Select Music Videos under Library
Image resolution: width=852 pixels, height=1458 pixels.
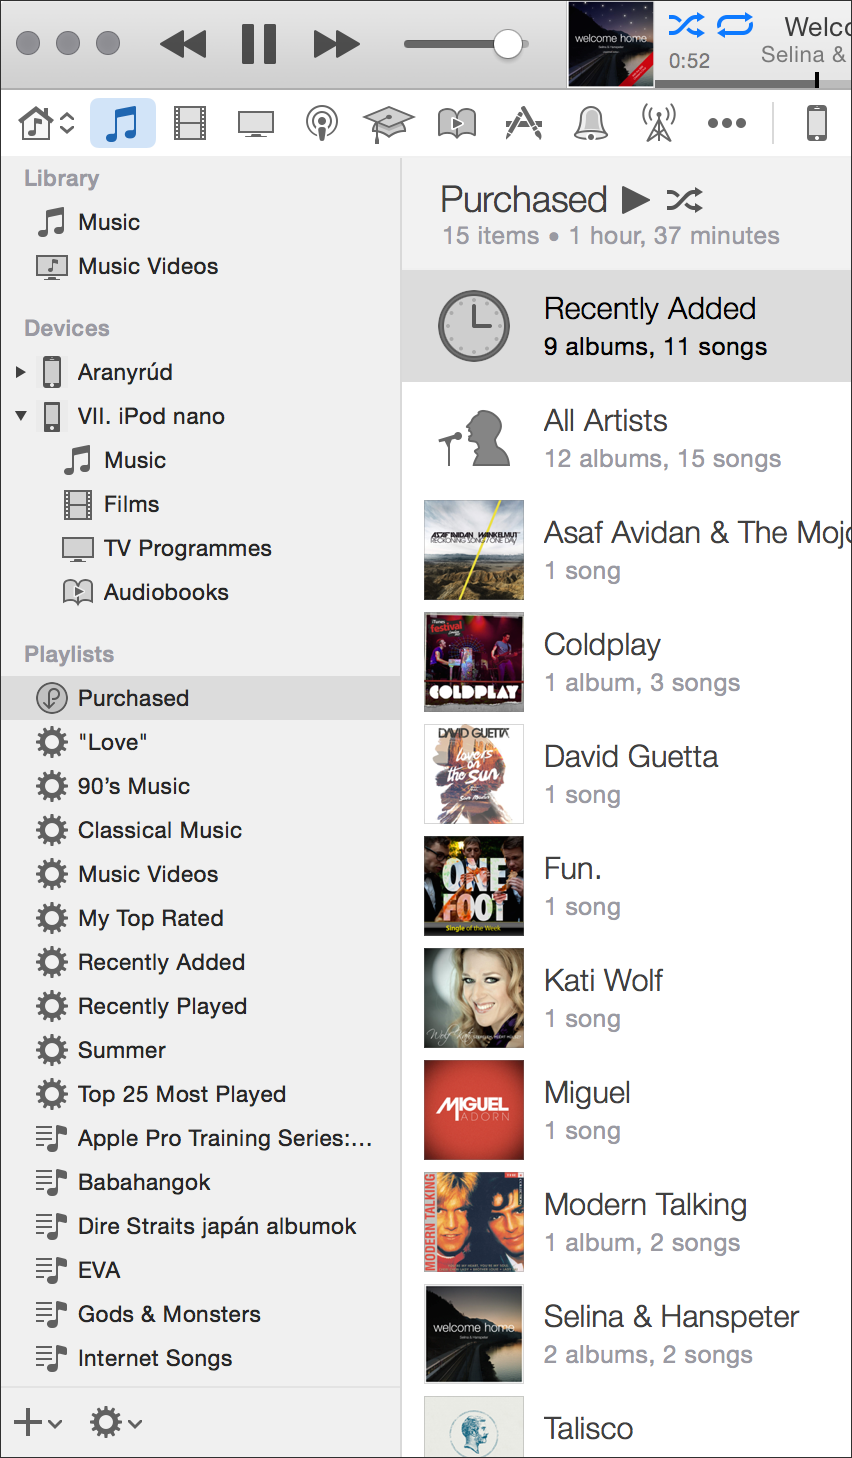[x=148, y=266]
